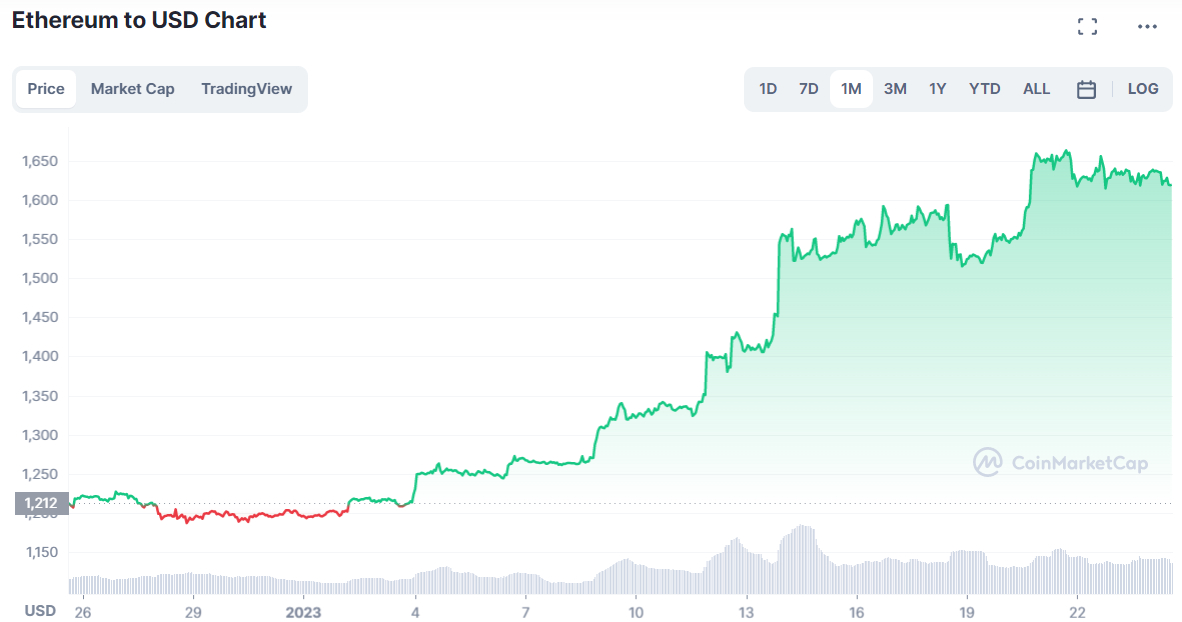Show ALL-time price history
The image size is (1182, 622).
(1036, 89)
